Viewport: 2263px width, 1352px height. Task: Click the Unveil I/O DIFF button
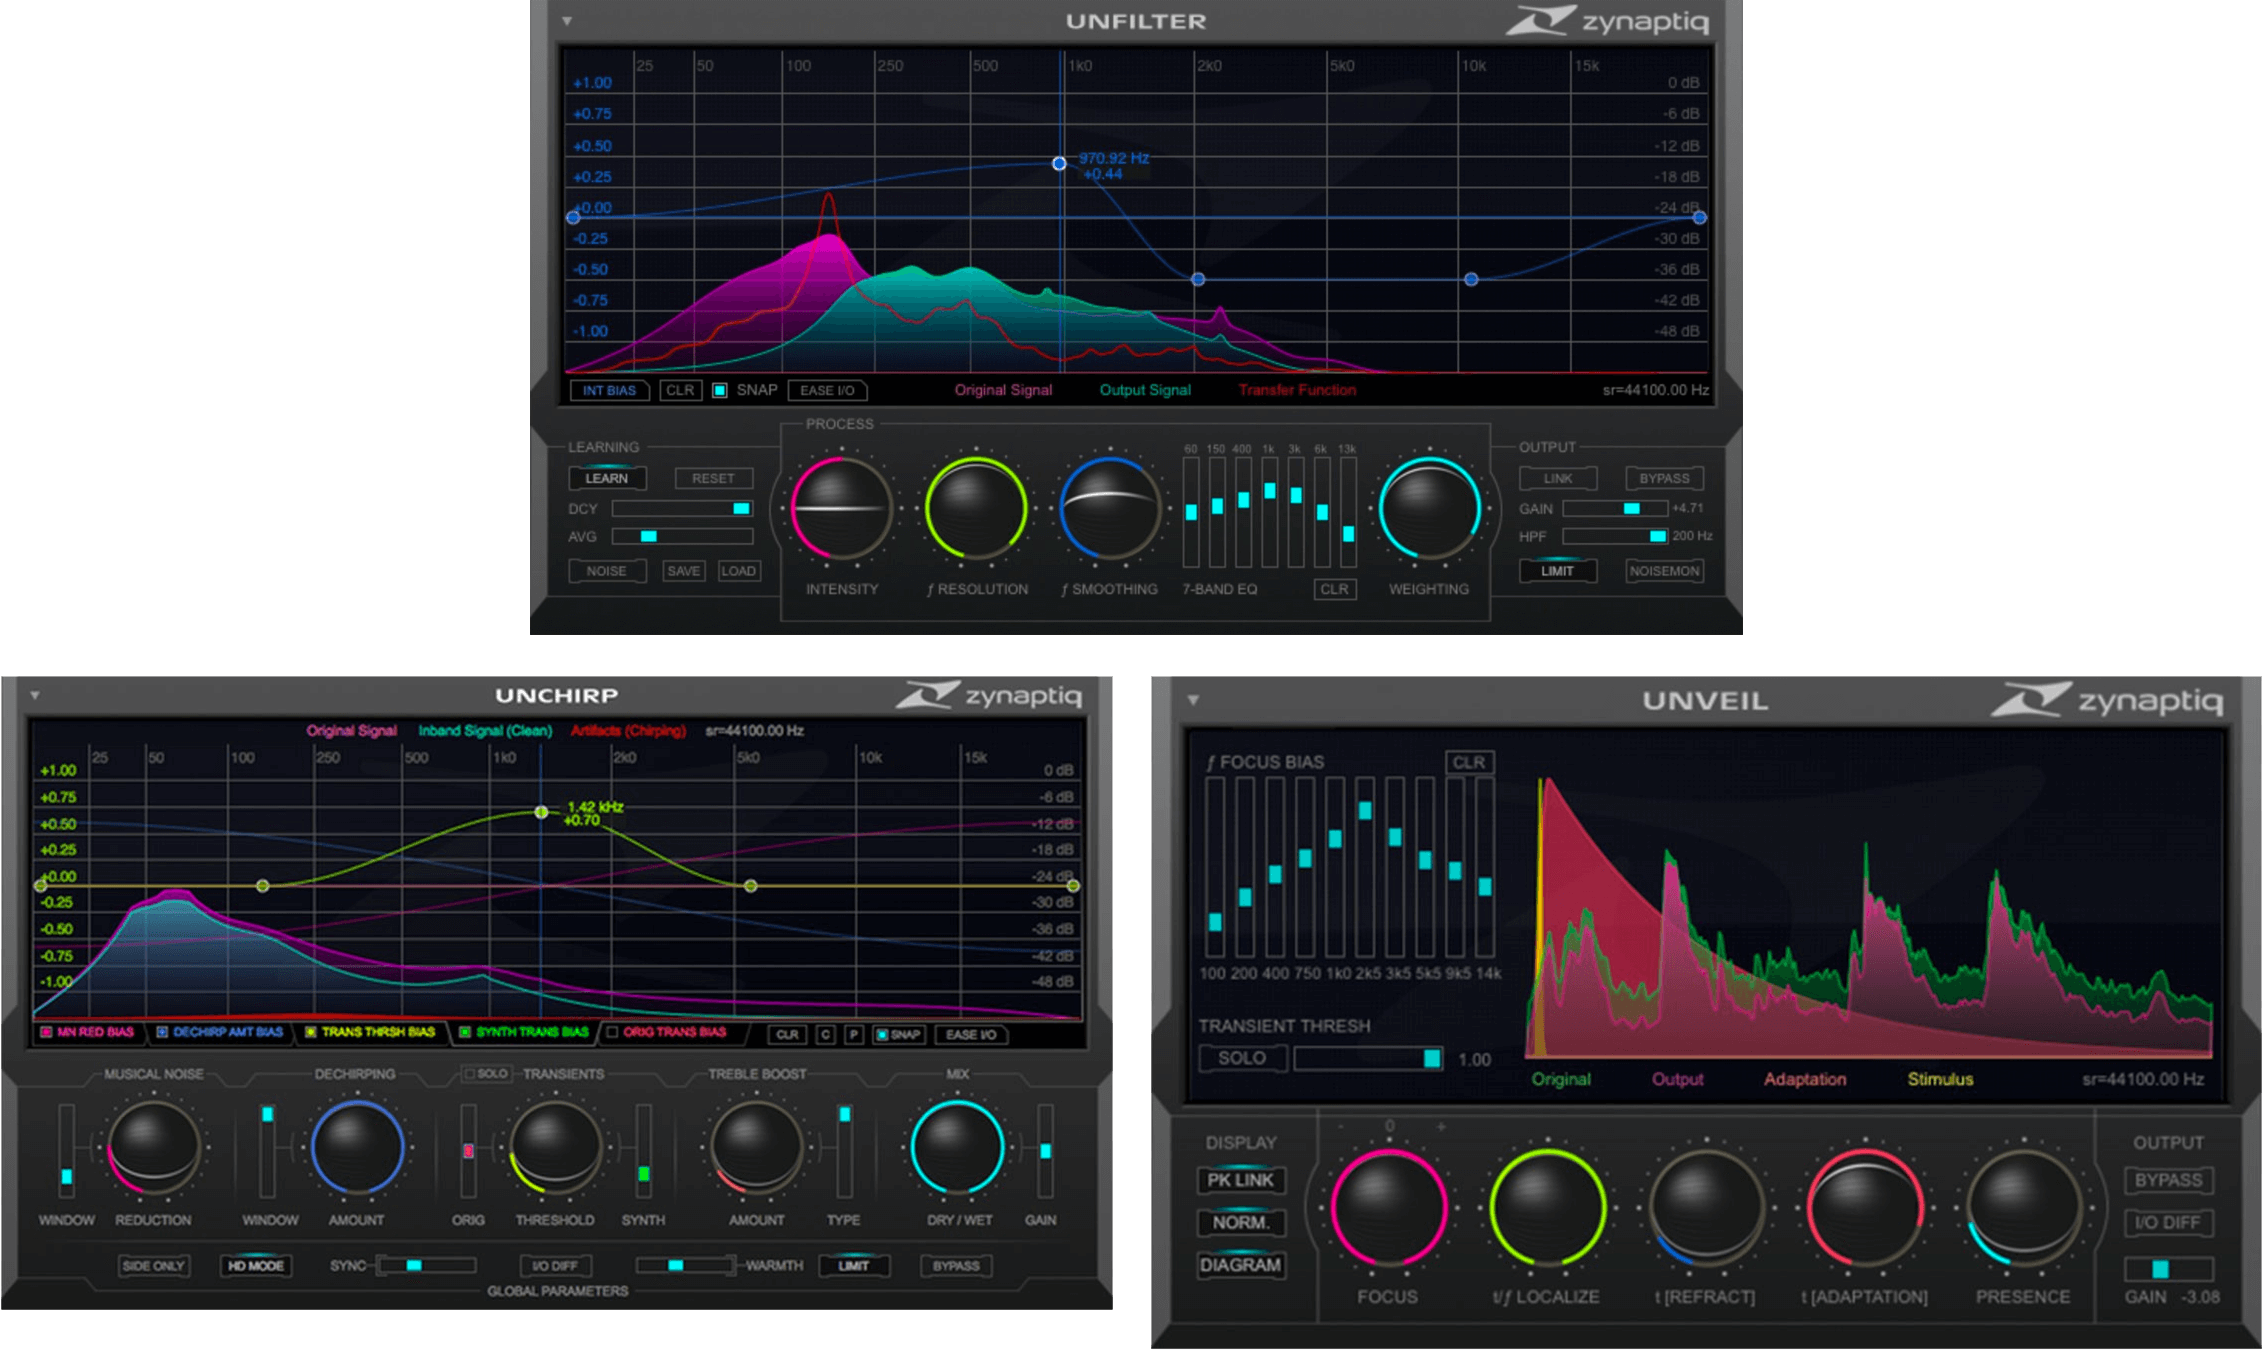coord(2167,1223)
